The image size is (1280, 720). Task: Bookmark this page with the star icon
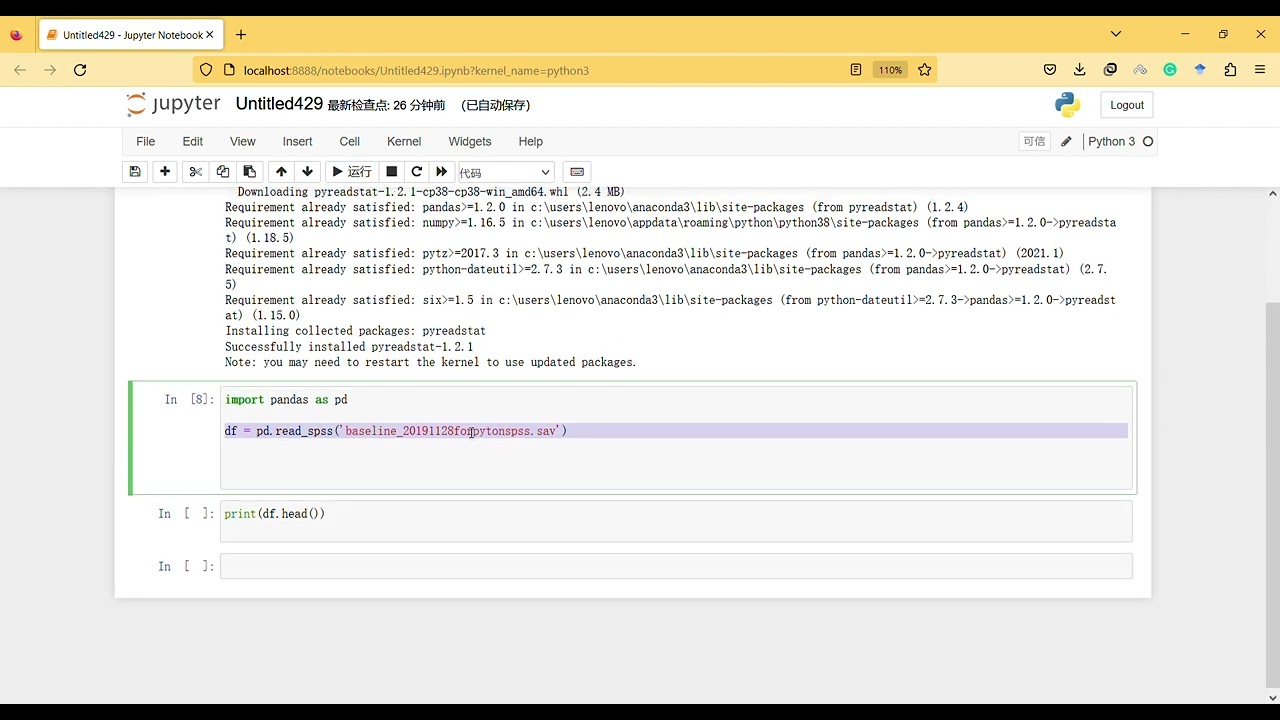pyautogui.click(x=925, y=70)
